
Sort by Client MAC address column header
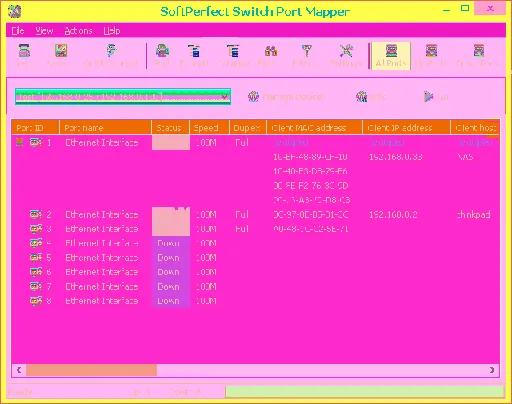coord(314,128)
